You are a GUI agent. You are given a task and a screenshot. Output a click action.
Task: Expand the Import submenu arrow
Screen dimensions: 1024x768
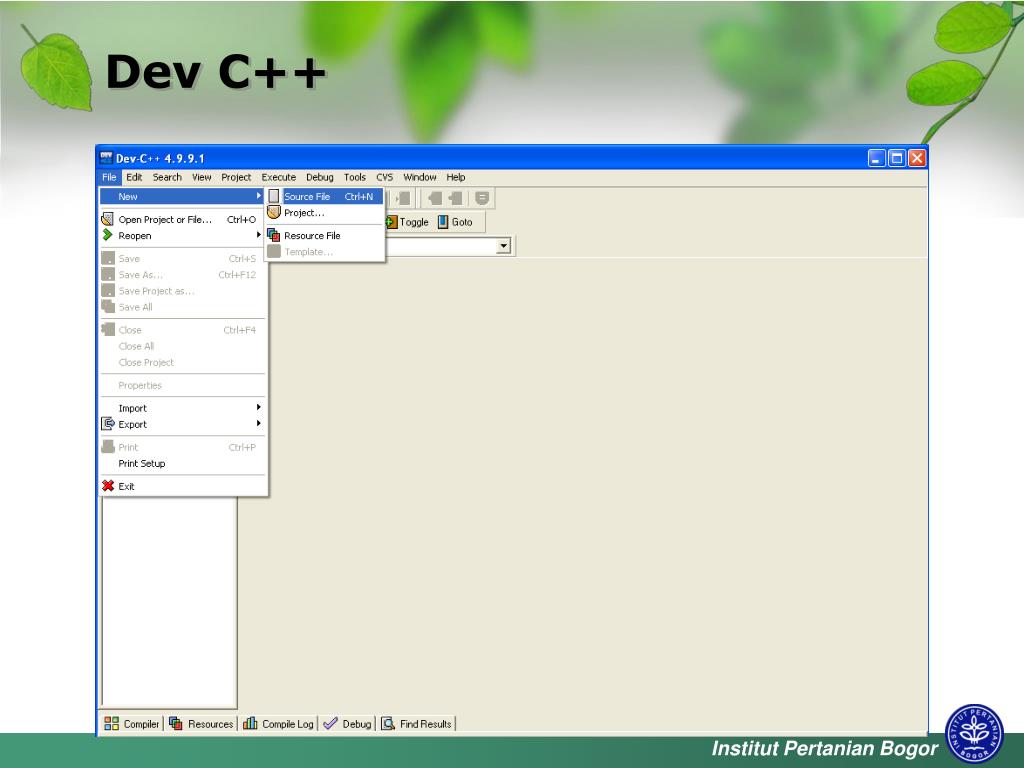tap(259, 408)
